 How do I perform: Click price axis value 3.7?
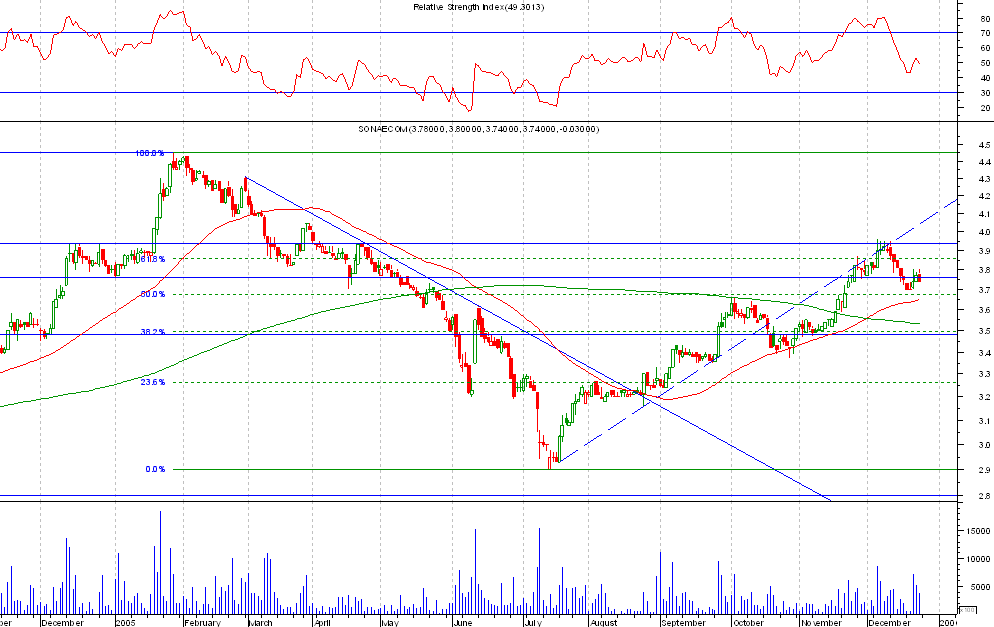pos(984,290)
